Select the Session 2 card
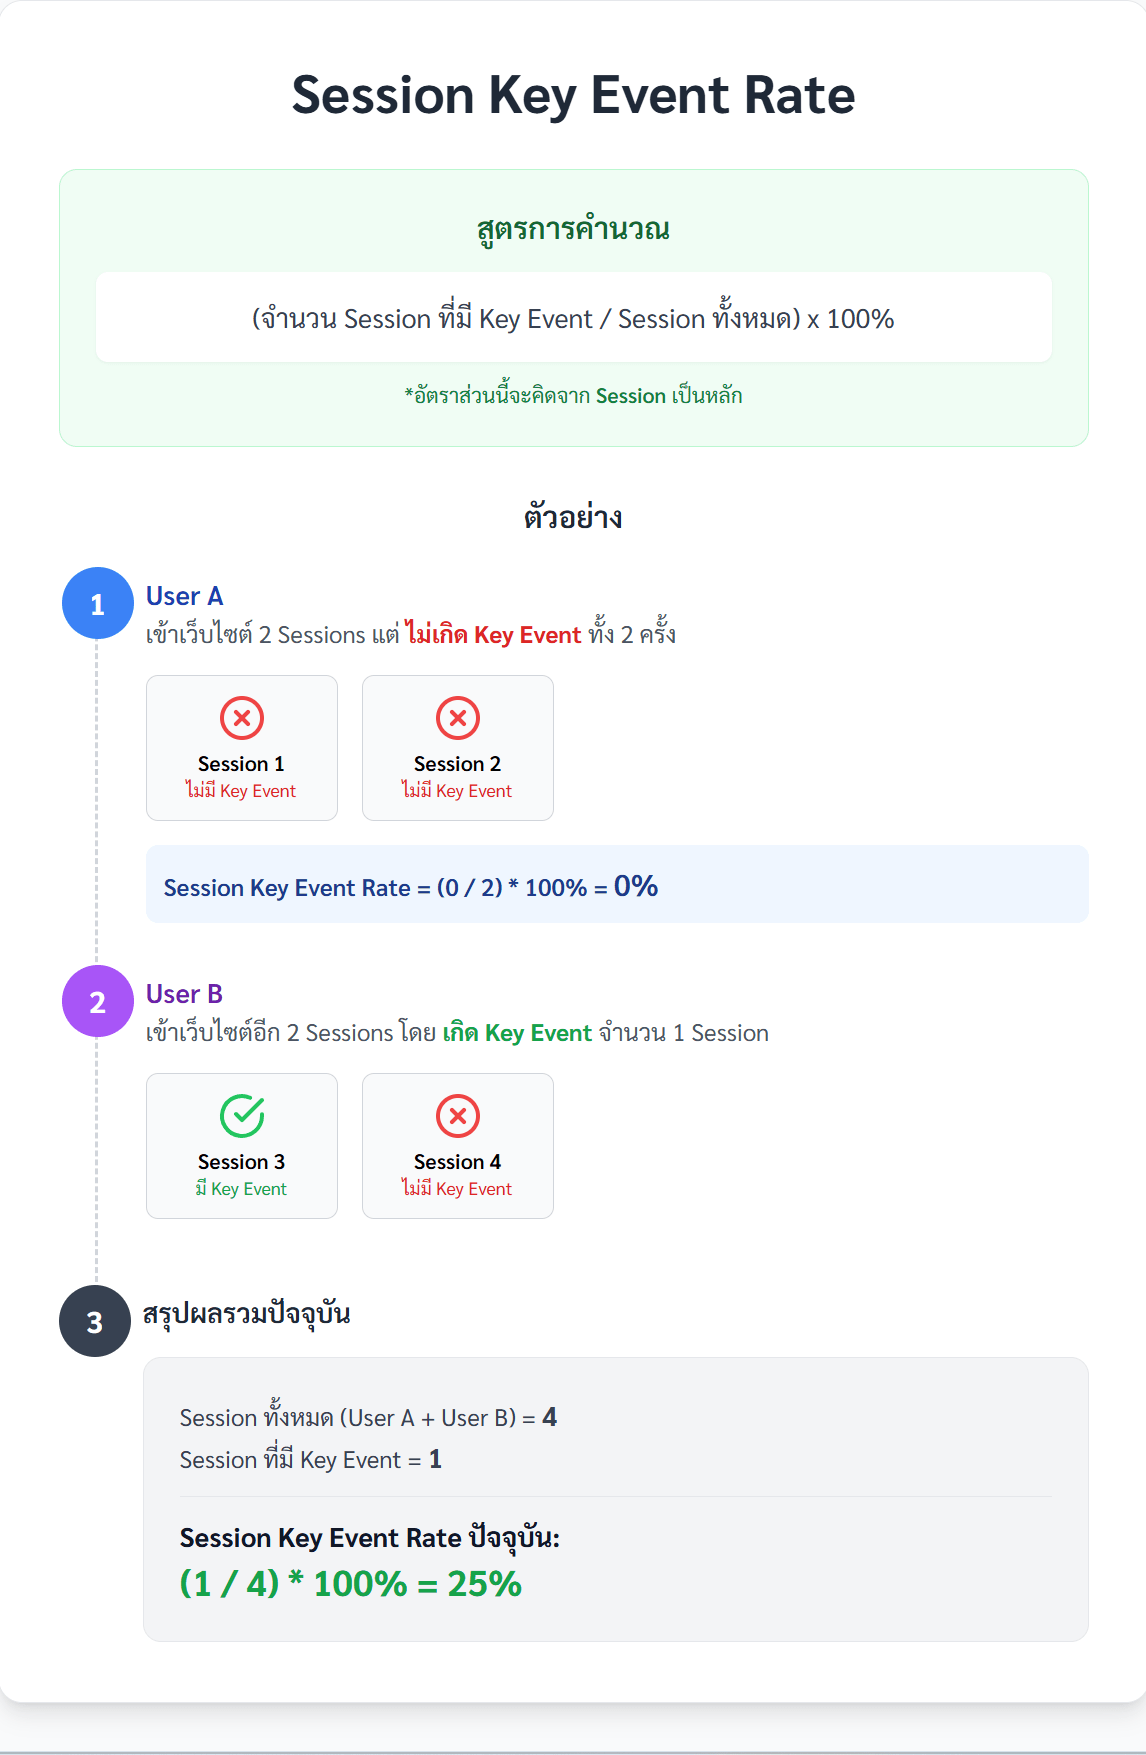Image resolution: width=1146 pixels, height=1755 pixels. click(x=458, y=748)
